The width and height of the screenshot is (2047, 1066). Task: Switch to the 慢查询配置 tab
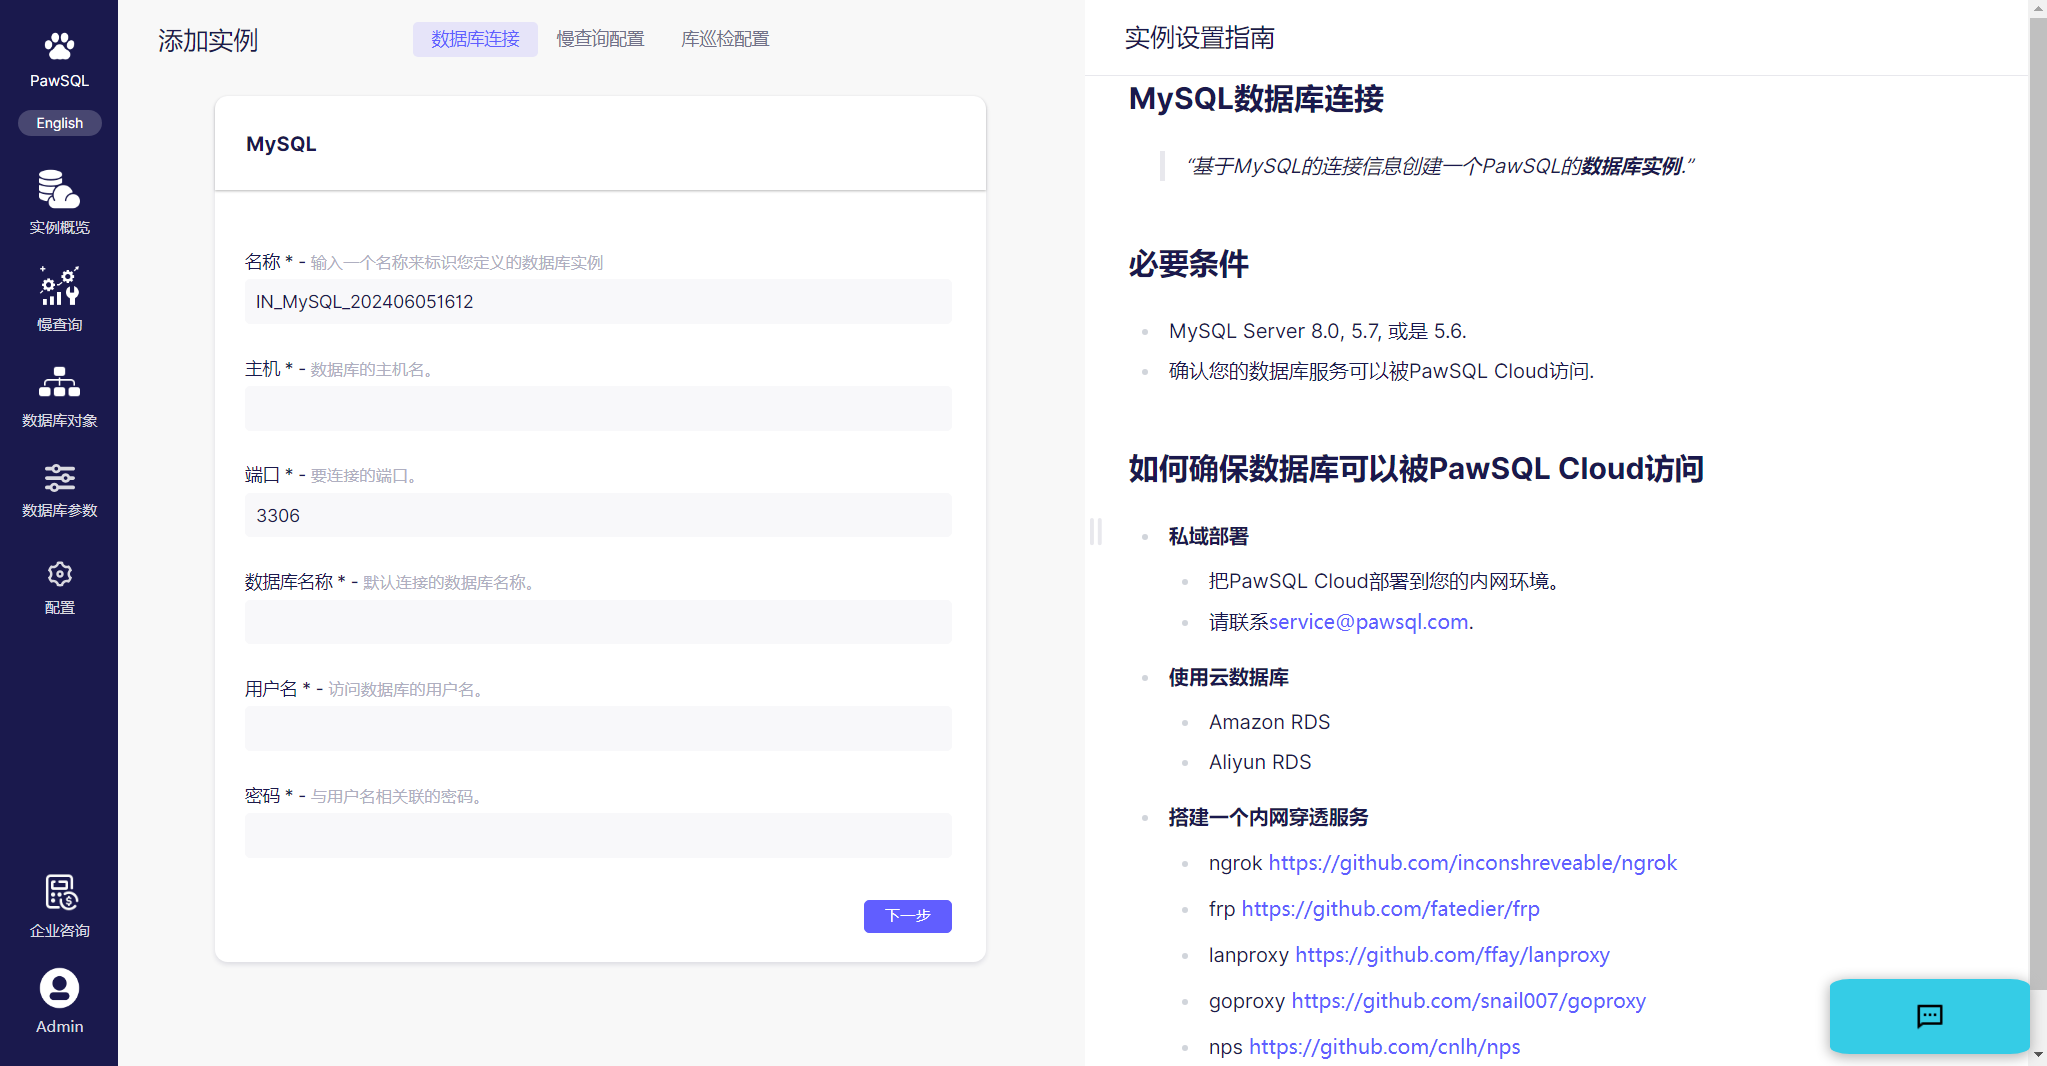pos(600,39)
